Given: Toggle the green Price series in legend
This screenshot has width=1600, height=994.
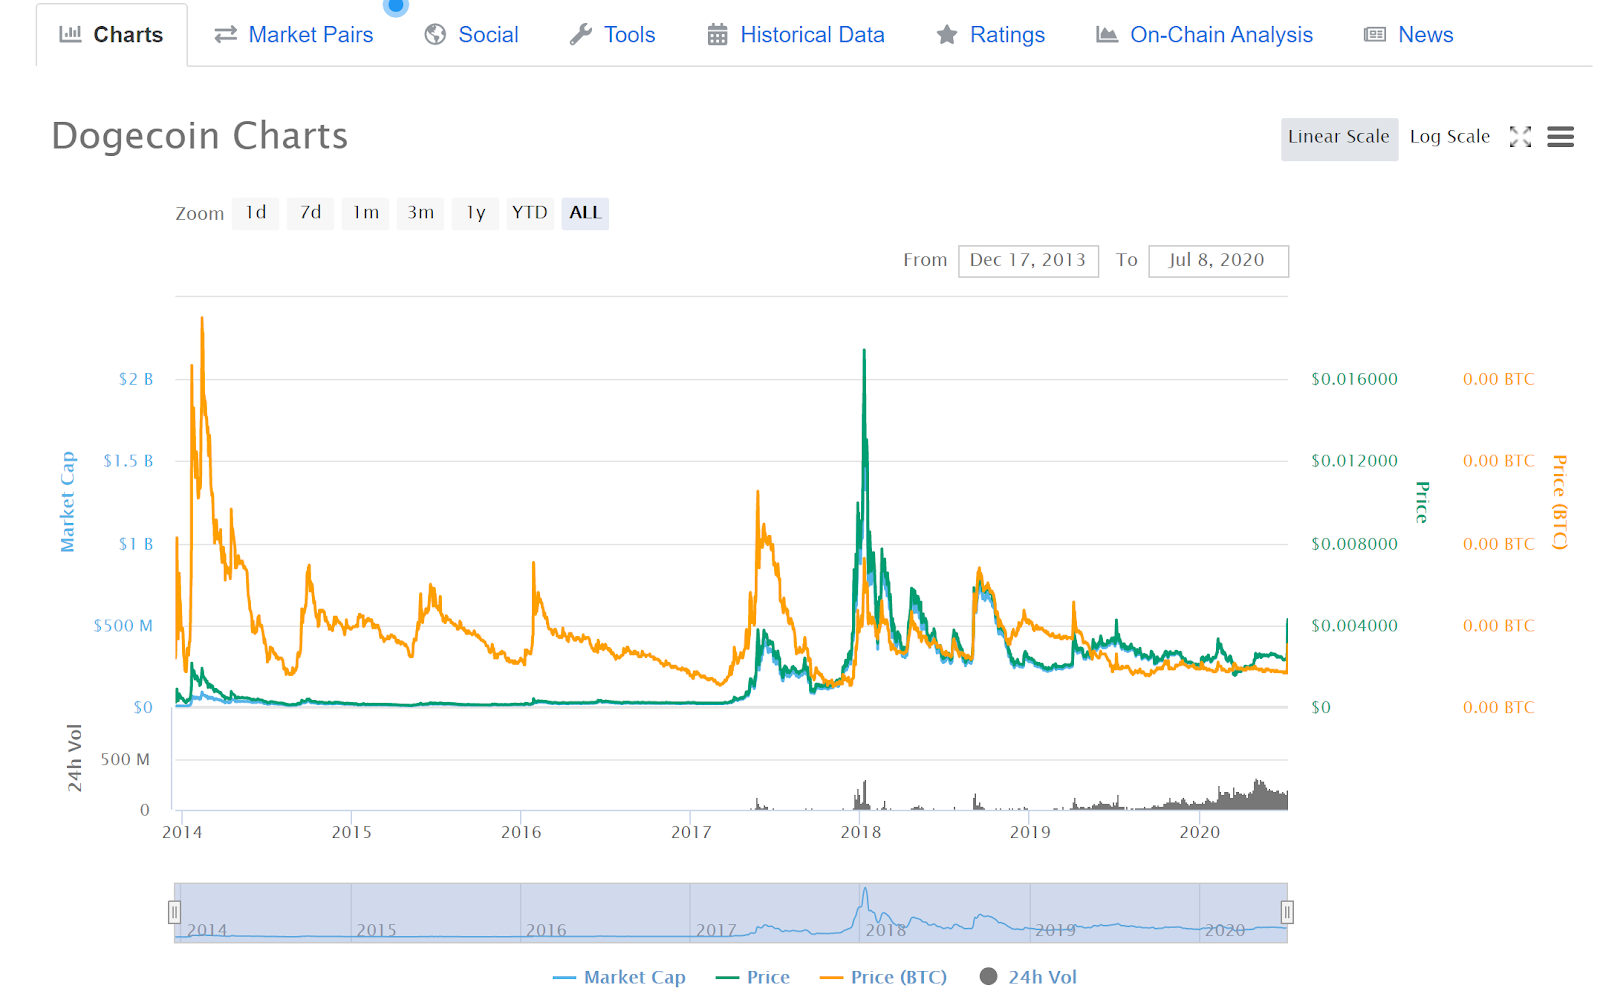Looking at the screenshot, I should coord(753,977).
